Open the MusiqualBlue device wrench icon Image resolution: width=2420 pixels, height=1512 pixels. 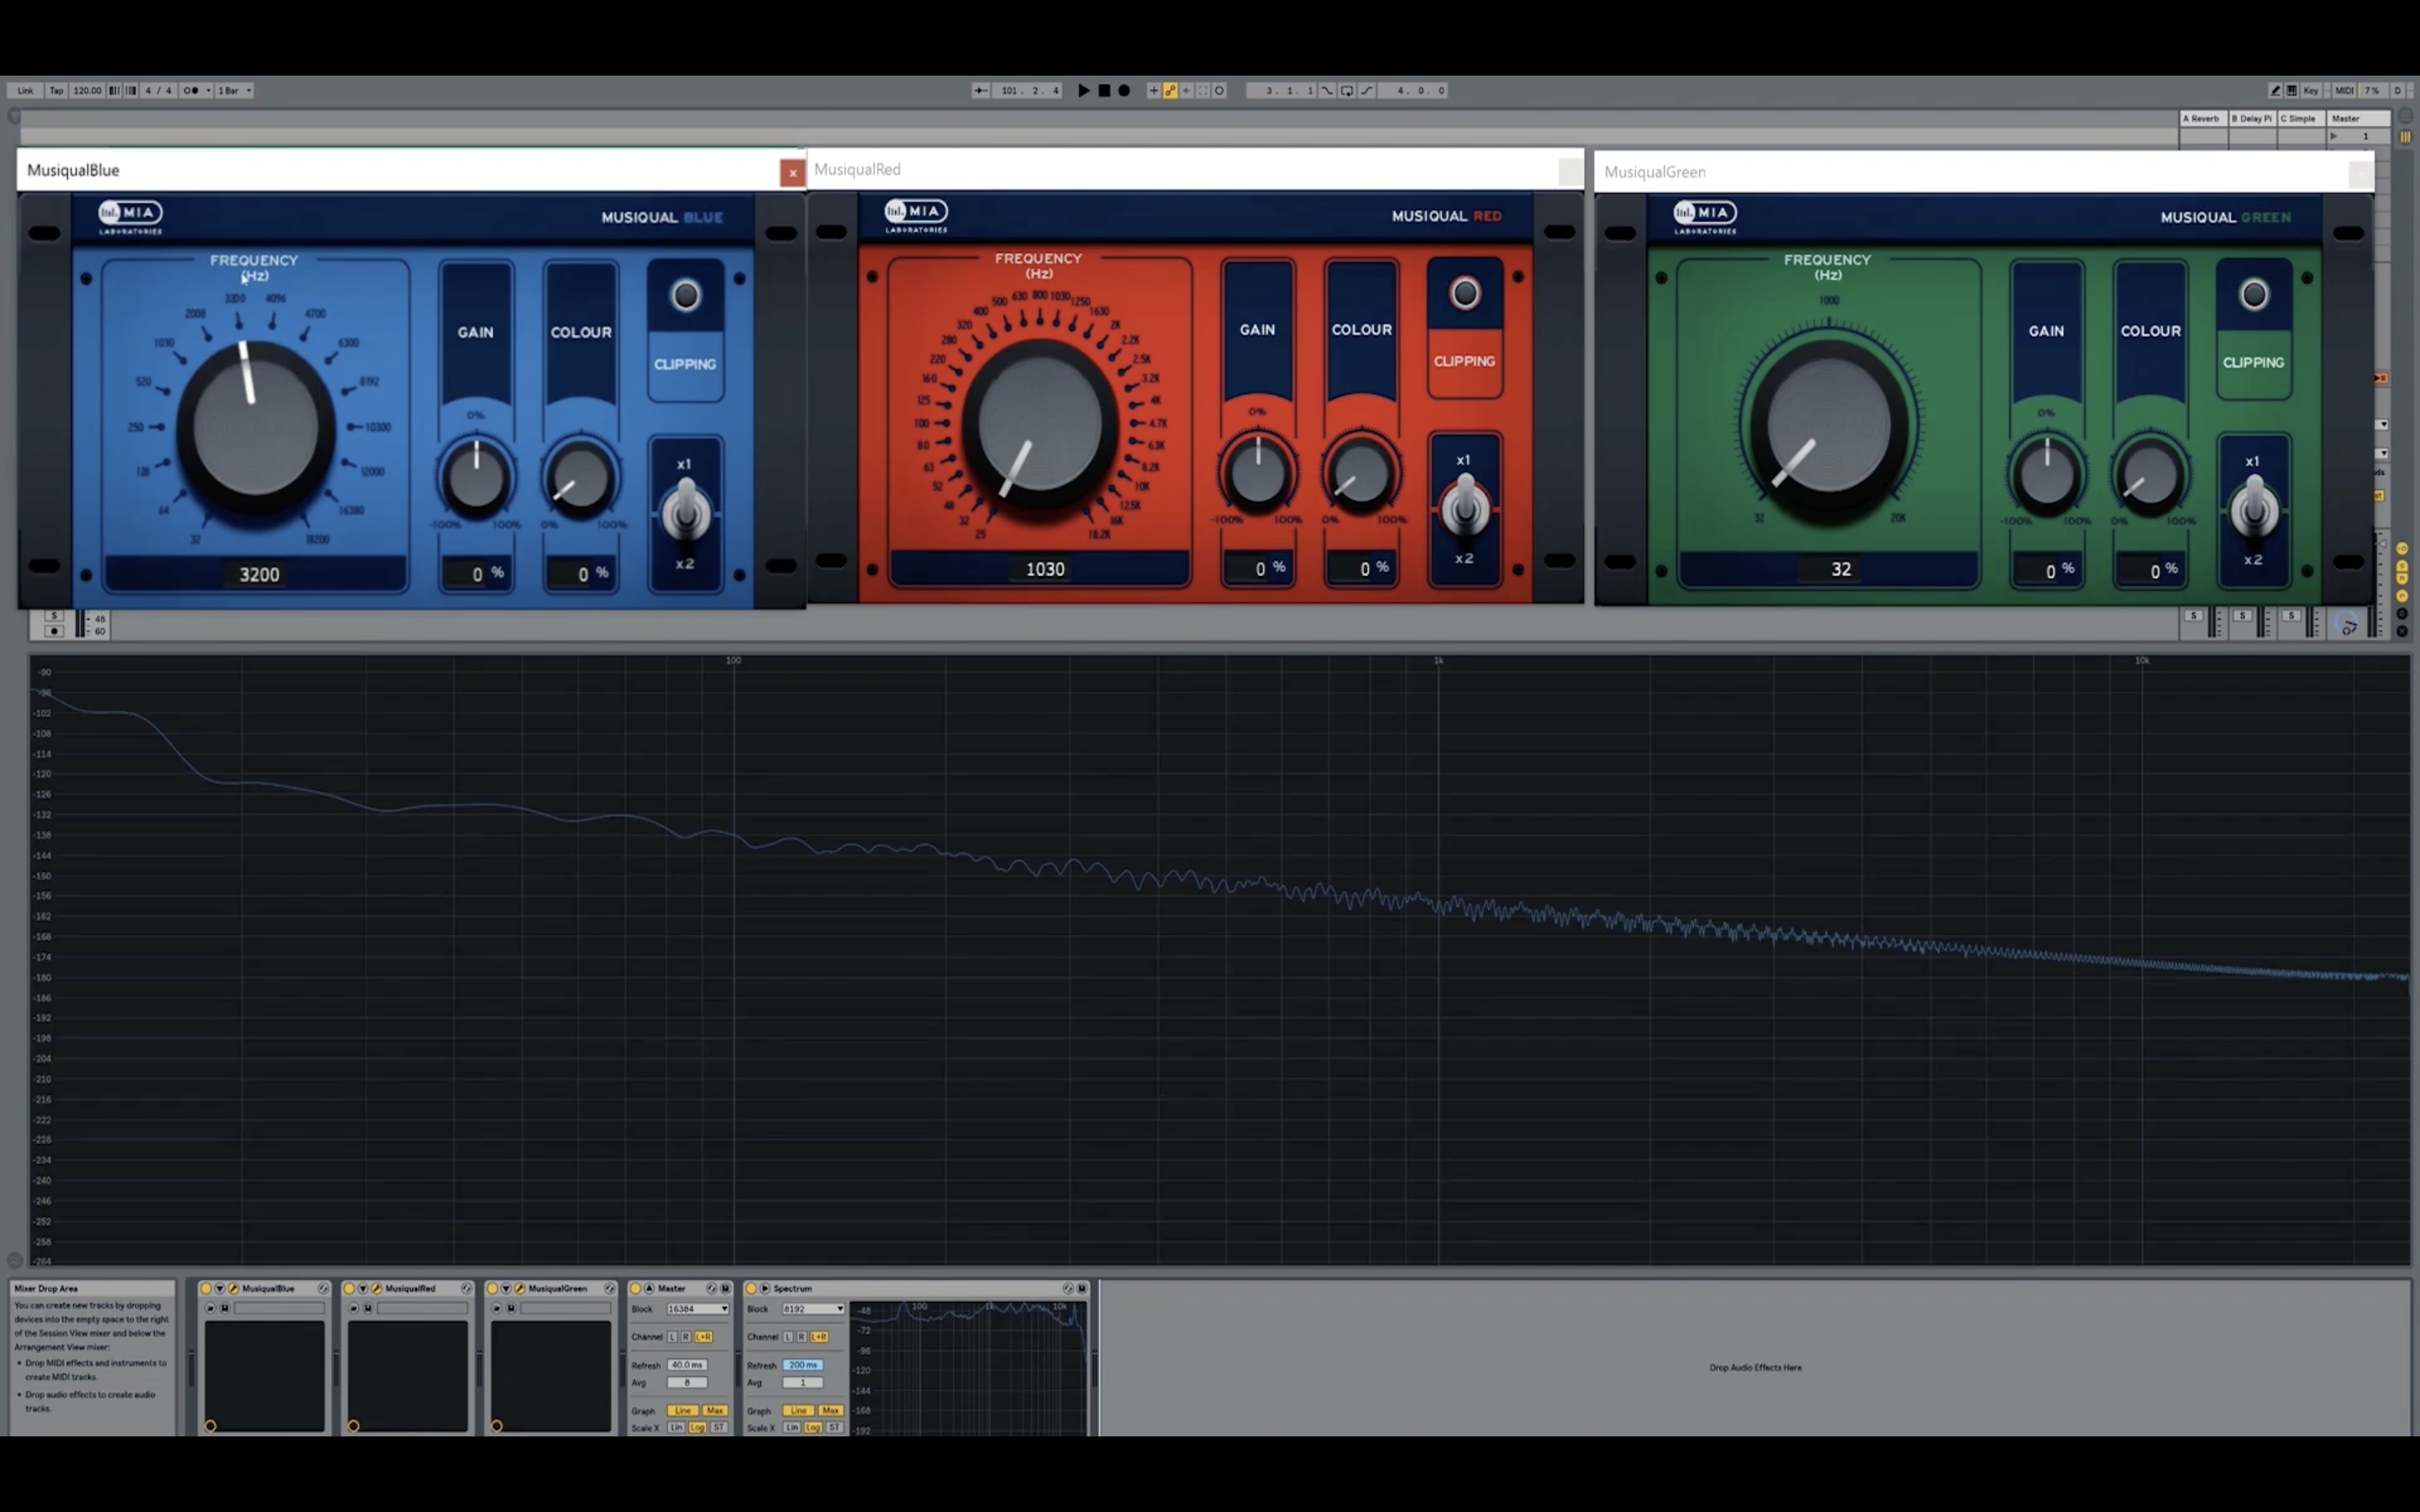pyautogui.click(x=233, y=1288)
